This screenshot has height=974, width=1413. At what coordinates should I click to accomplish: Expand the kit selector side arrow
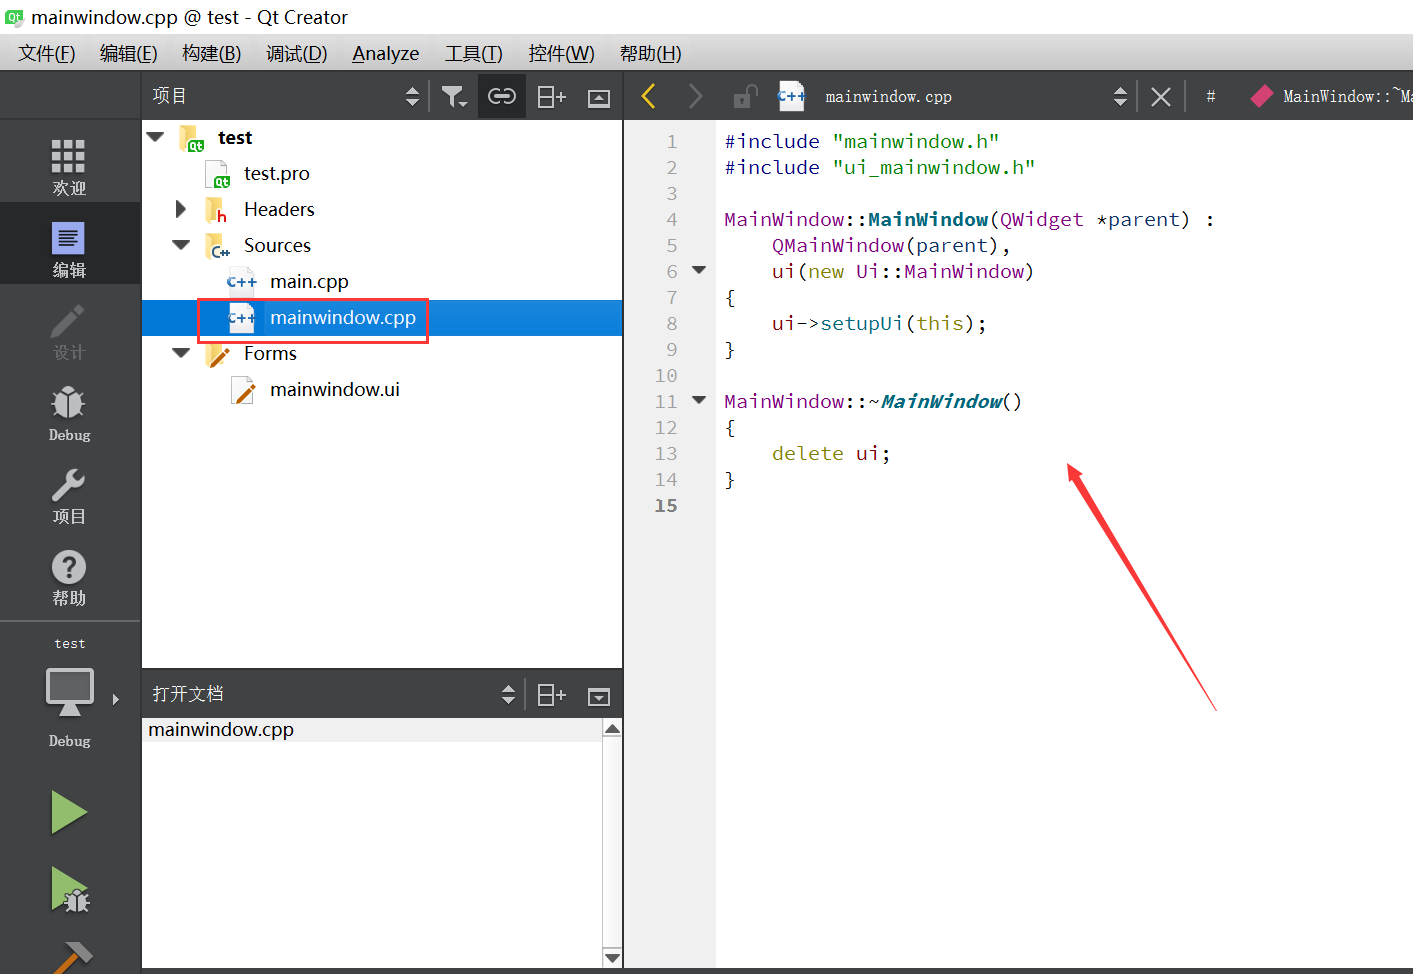tap(116, 699)
